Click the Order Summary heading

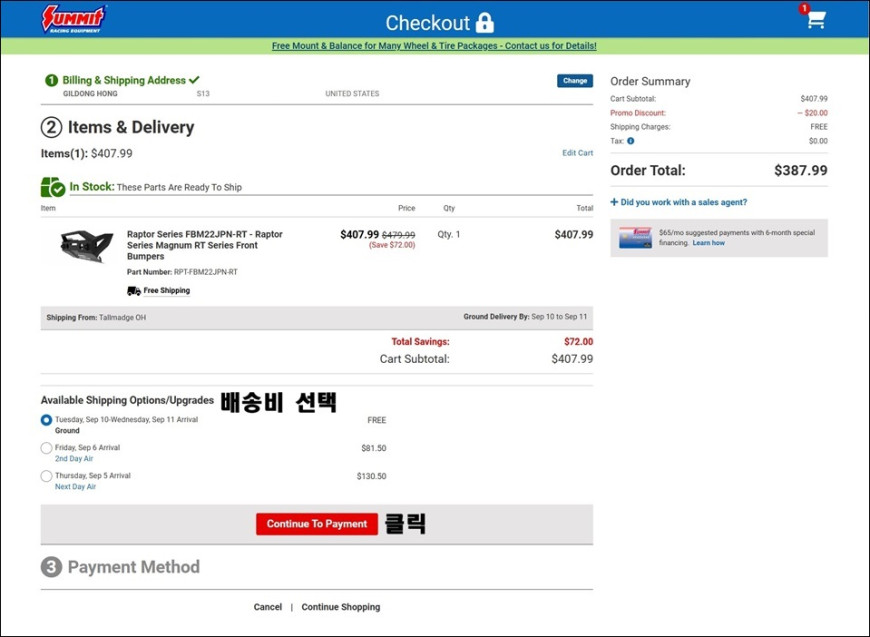point(650,82)
